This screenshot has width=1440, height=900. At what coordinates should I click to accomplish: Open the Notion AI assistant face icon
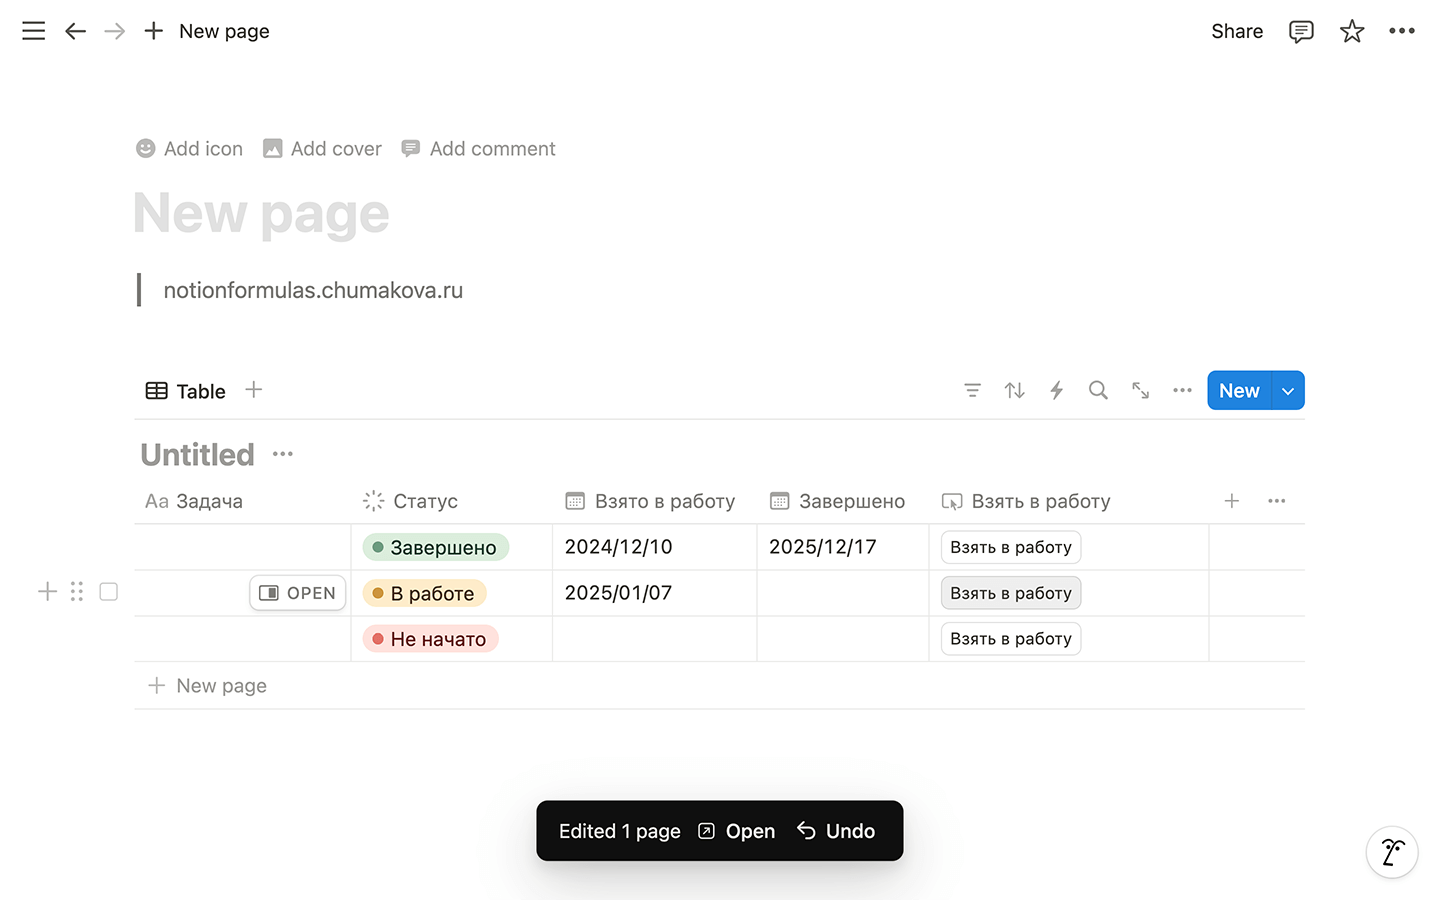click(x=1392, y=852)
